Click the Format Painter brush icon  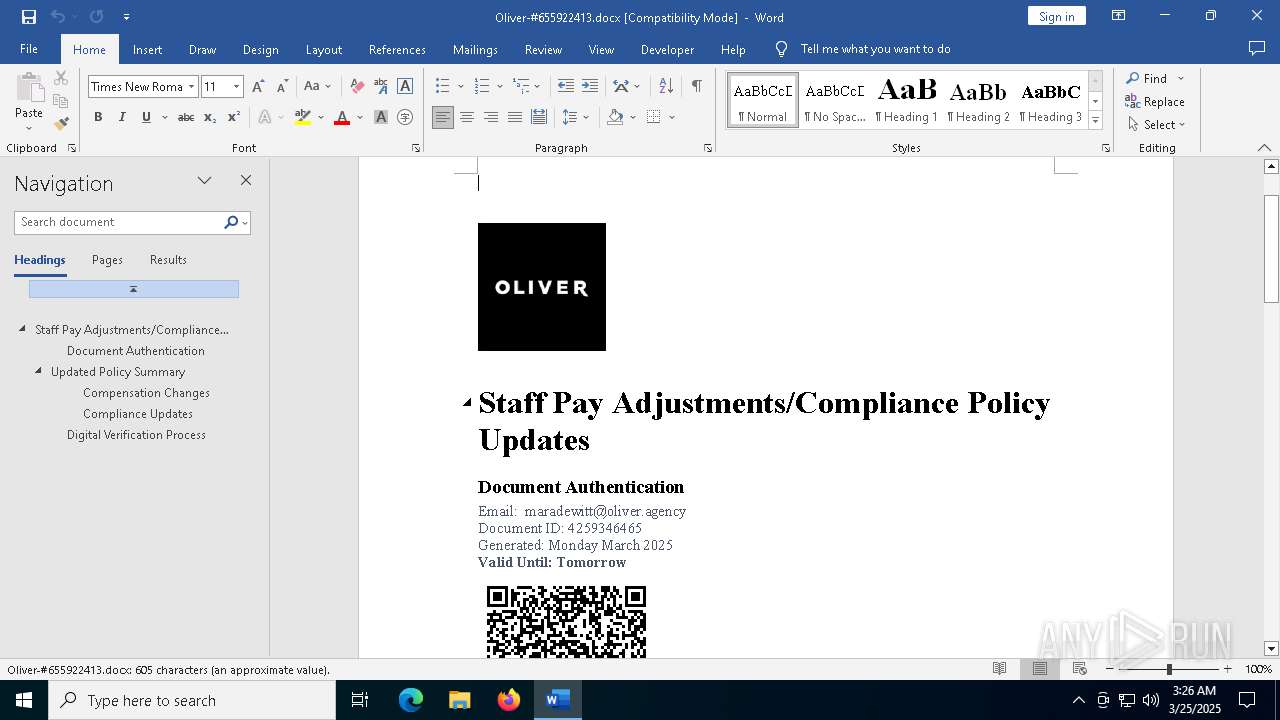[61, 124]
